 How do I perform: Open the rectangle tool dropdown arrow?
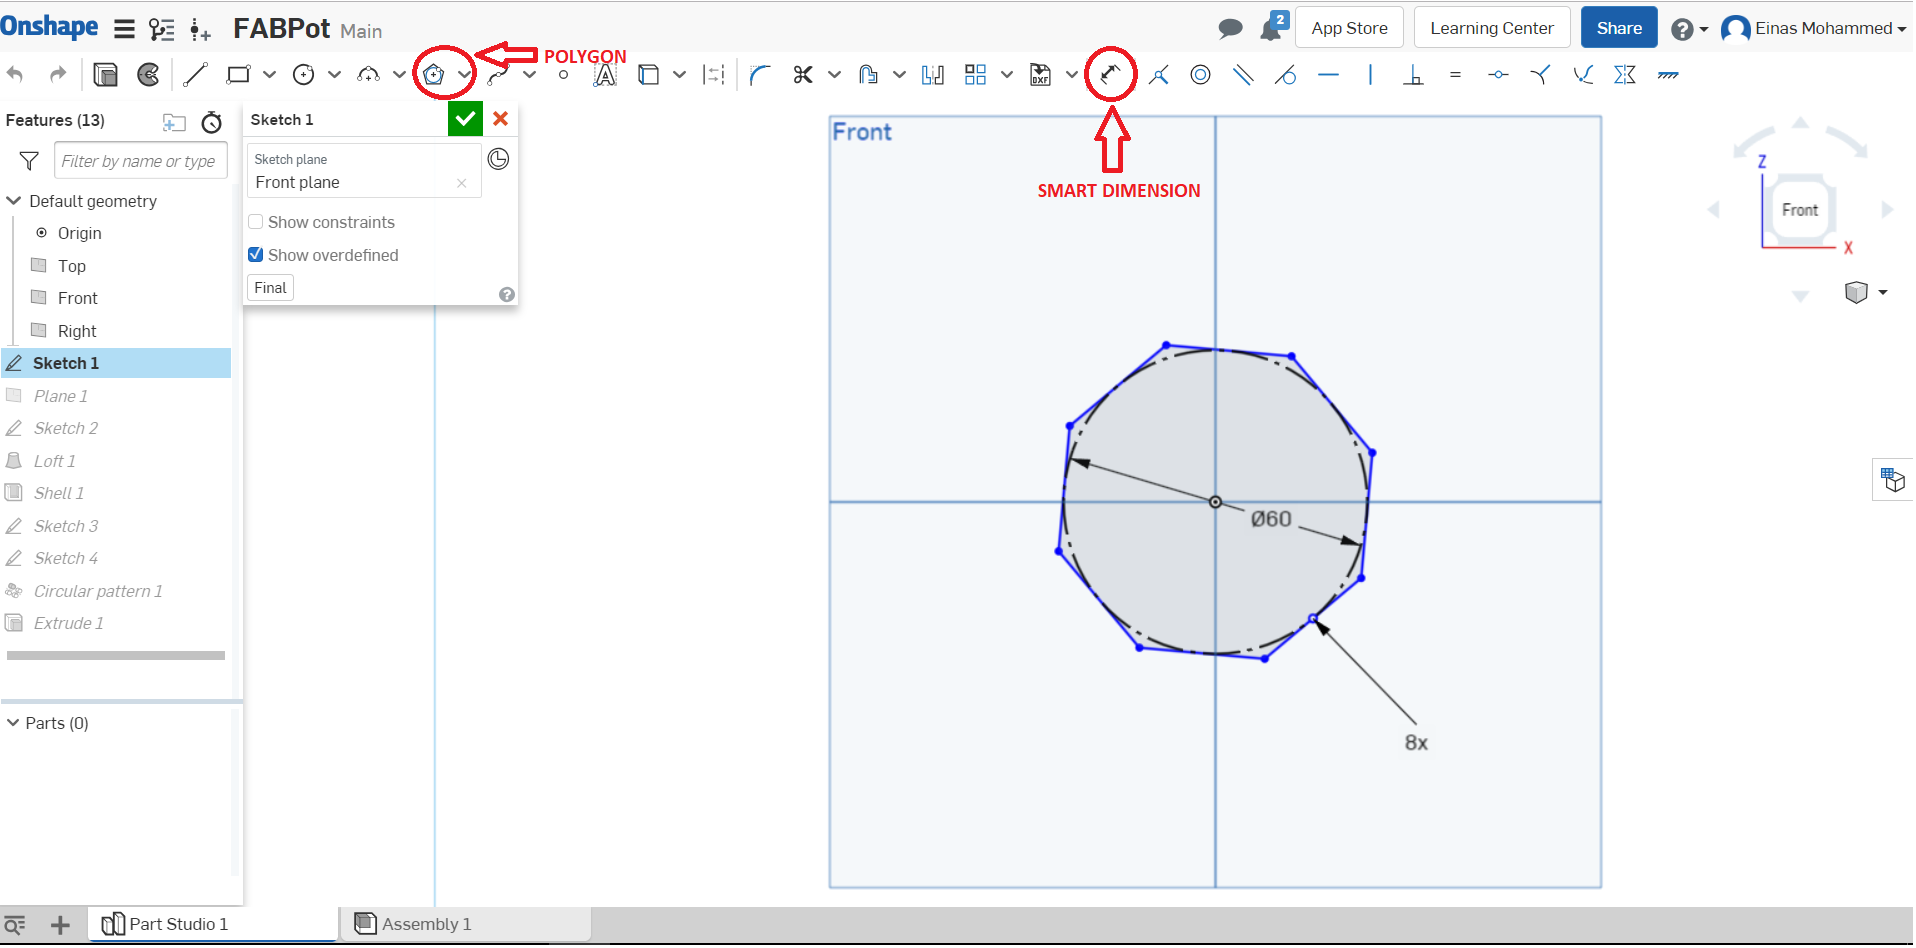(269, 74)
